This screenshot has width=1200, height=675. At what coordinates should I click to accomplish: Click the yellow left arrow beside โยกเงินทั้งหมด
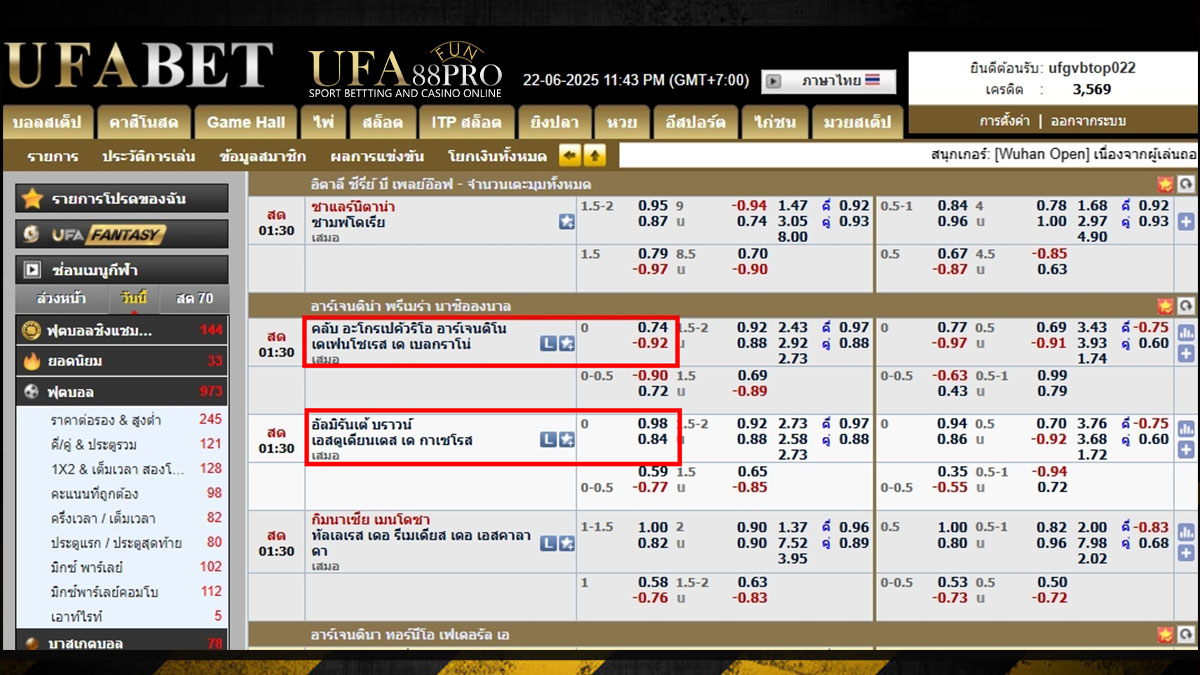[569, 155]
